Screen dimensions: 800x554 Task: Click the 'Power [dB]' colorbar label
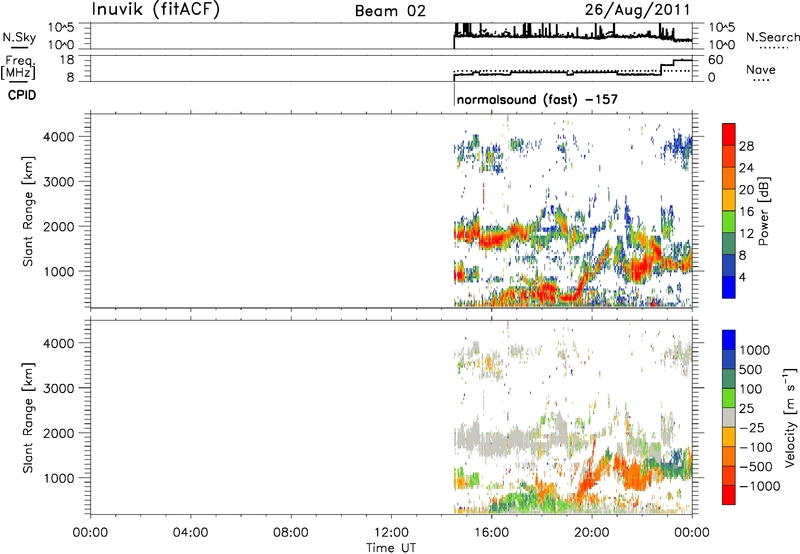point(763,211)
